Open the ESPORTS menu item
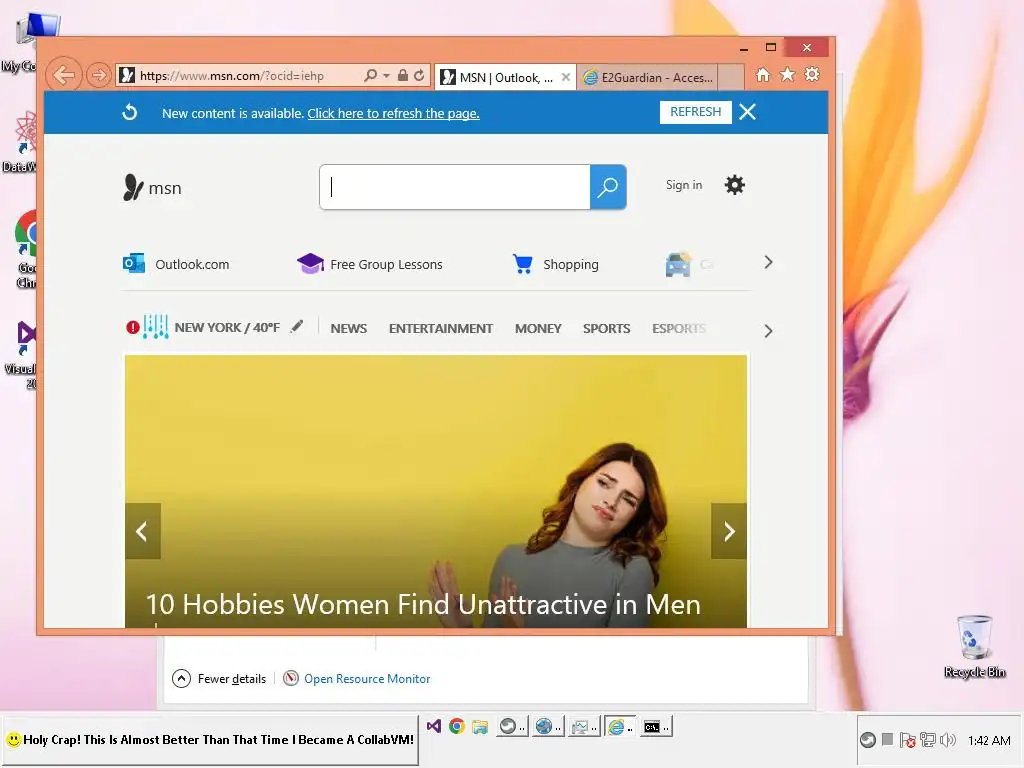This screenshot has width=1024, height=768. click(679, 328)
